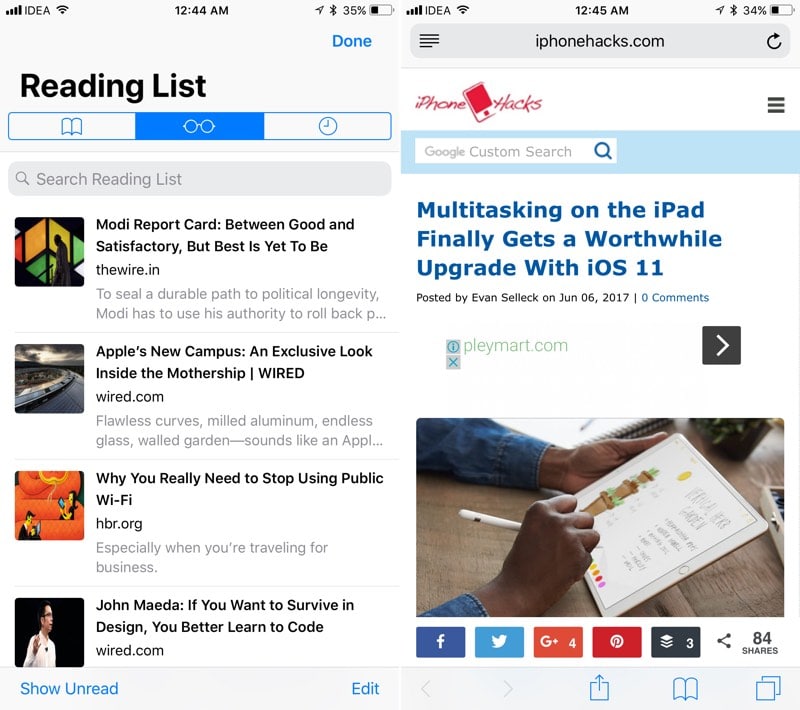The height and width of the screenshot is (710, 800).
Task: Expand the pleymart.com ad arrow
Action: pos(721,345)
